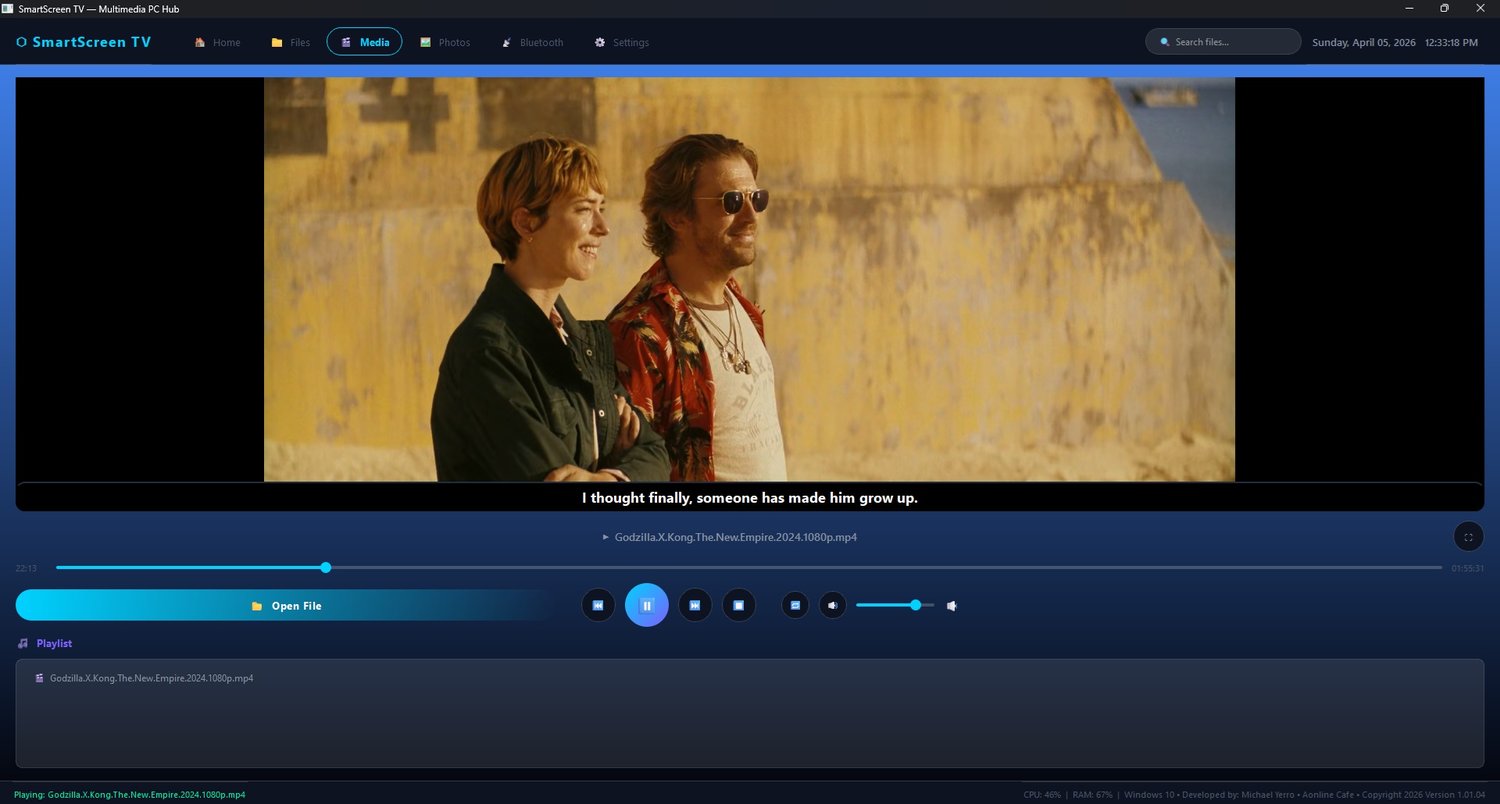This screenshot has height=804, width=1500.
Task: Open the Bluetooth tab
Action: tap(533, 42)
